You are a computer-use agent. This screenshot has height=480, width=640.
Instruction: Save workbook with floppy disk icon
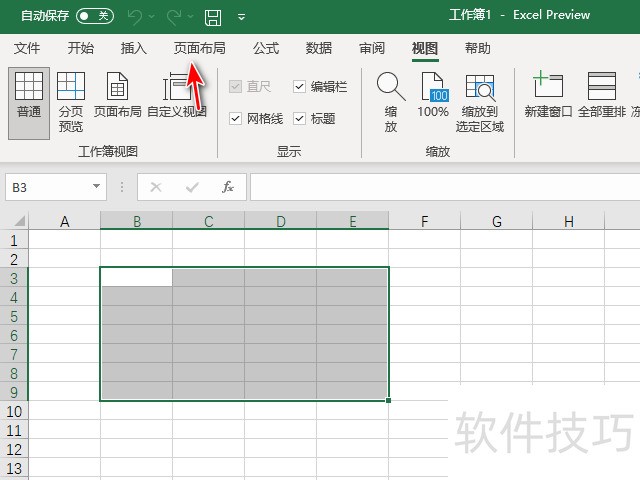click(x=213, y=17)
